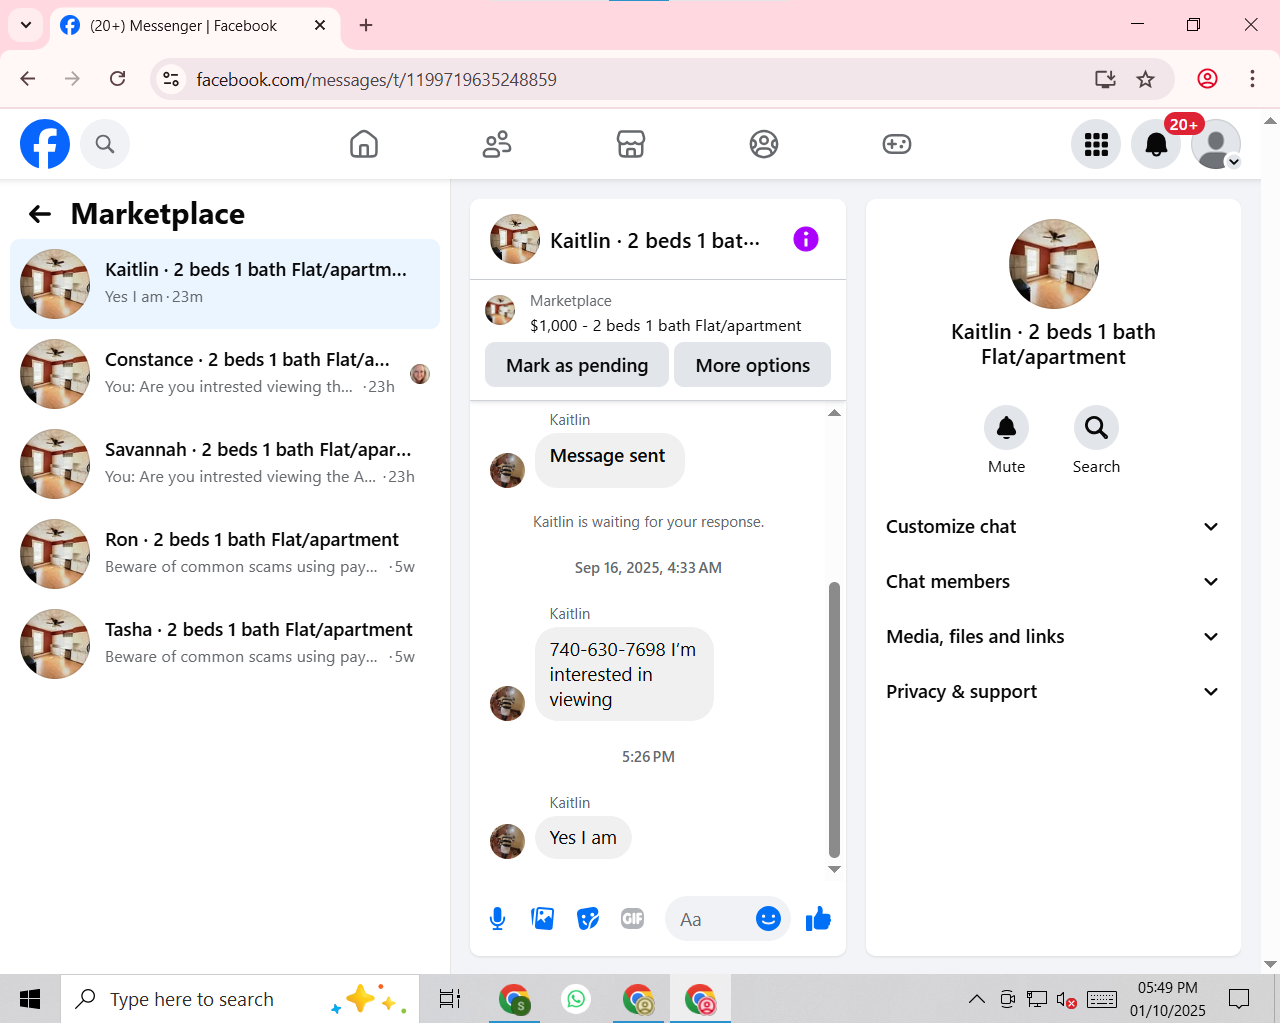Click Kaitlin chat header title
1280x1023 pixels.
tap(655, 240)
